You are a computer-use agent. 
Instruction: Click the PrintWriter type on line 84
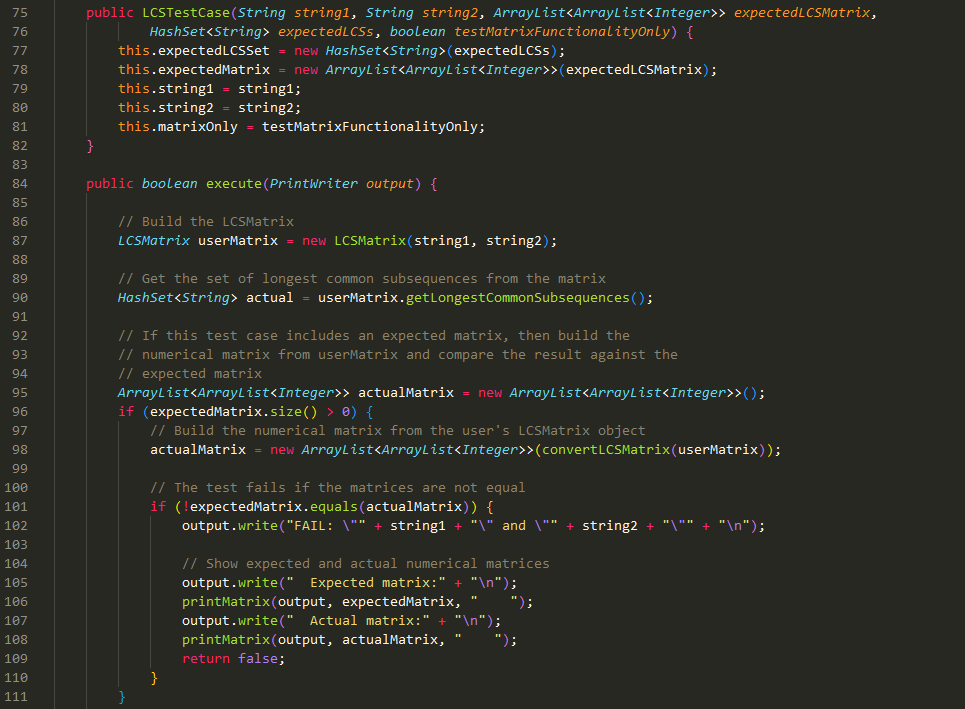click(x=314, y=183)
